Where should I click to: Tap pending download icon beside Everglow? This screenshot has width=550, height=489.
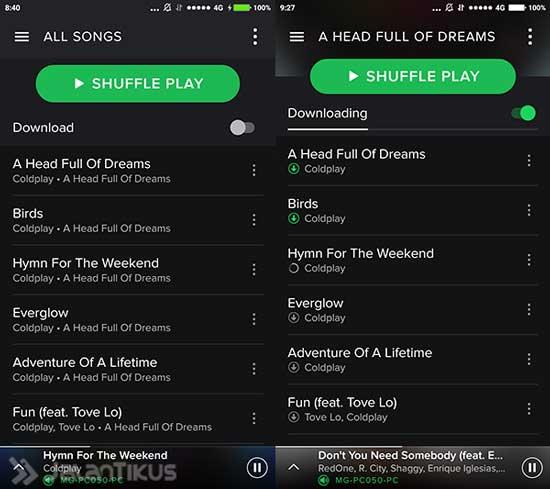294,317
